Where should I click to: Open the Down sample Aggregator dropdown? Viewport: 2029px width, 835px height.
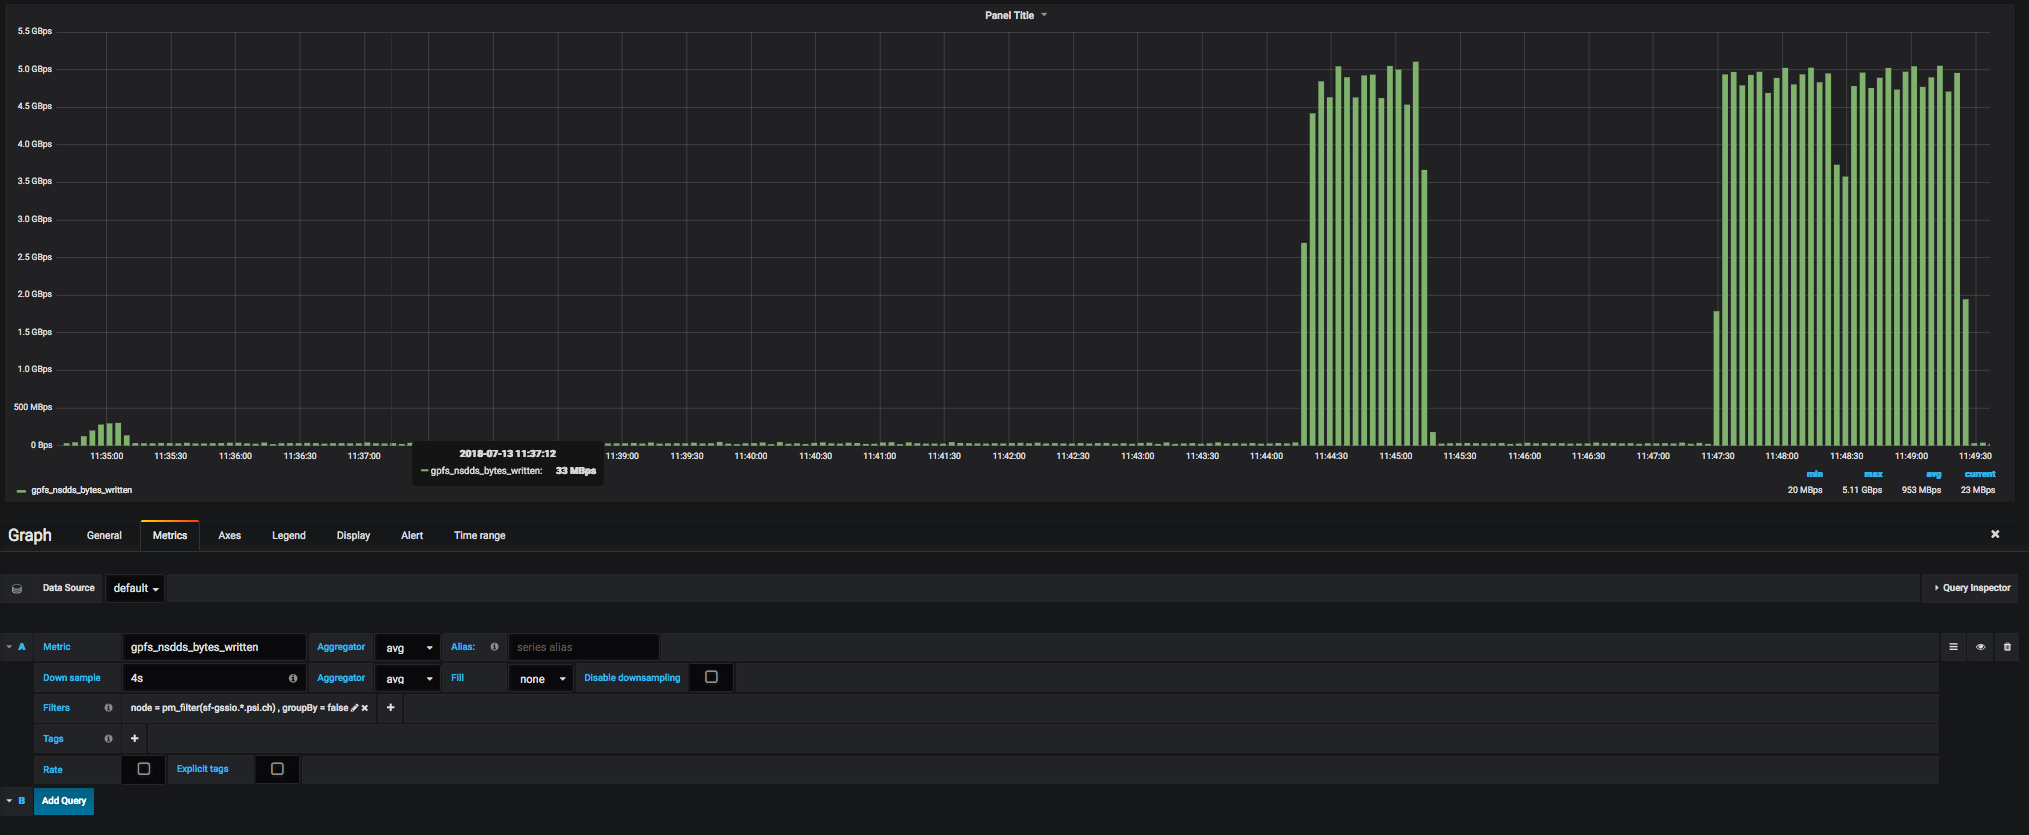click(x=408, y=679)
